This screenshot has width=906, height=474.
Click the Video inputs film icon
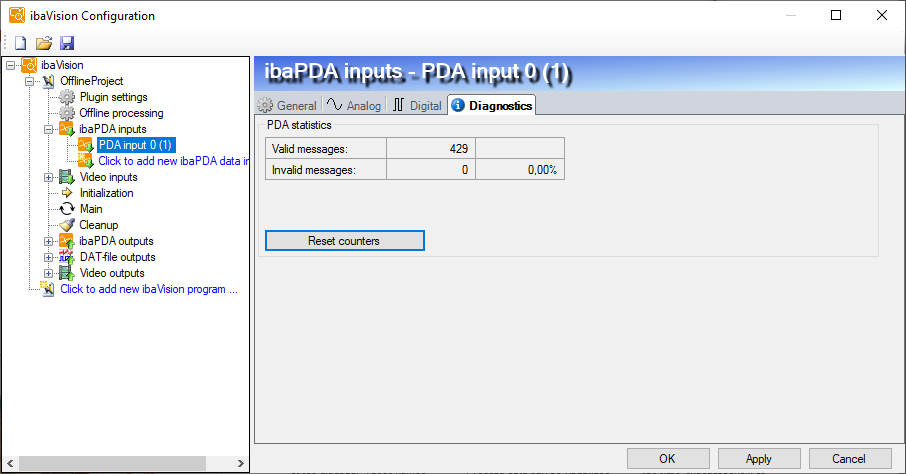pos(67,177)
